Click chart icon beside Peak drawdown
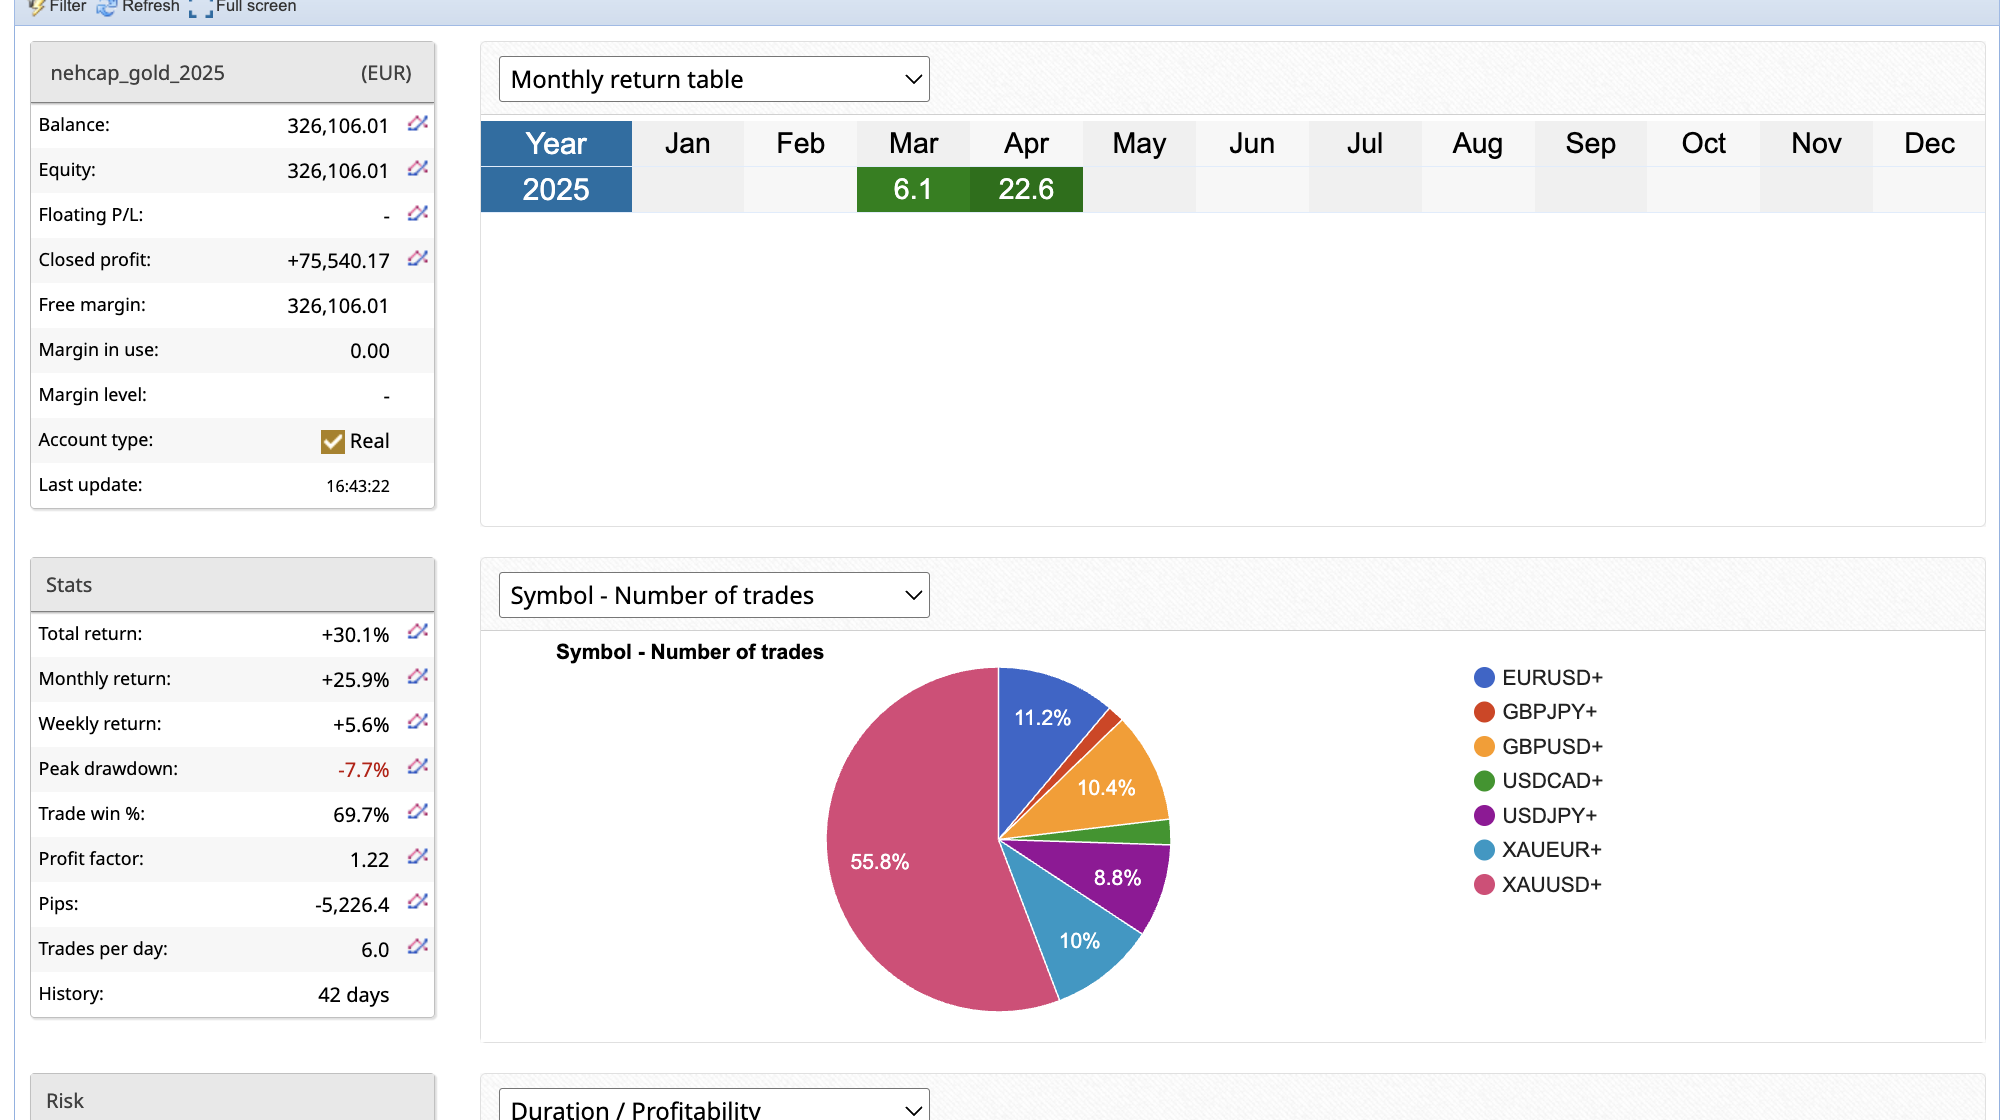 [417, 767]
